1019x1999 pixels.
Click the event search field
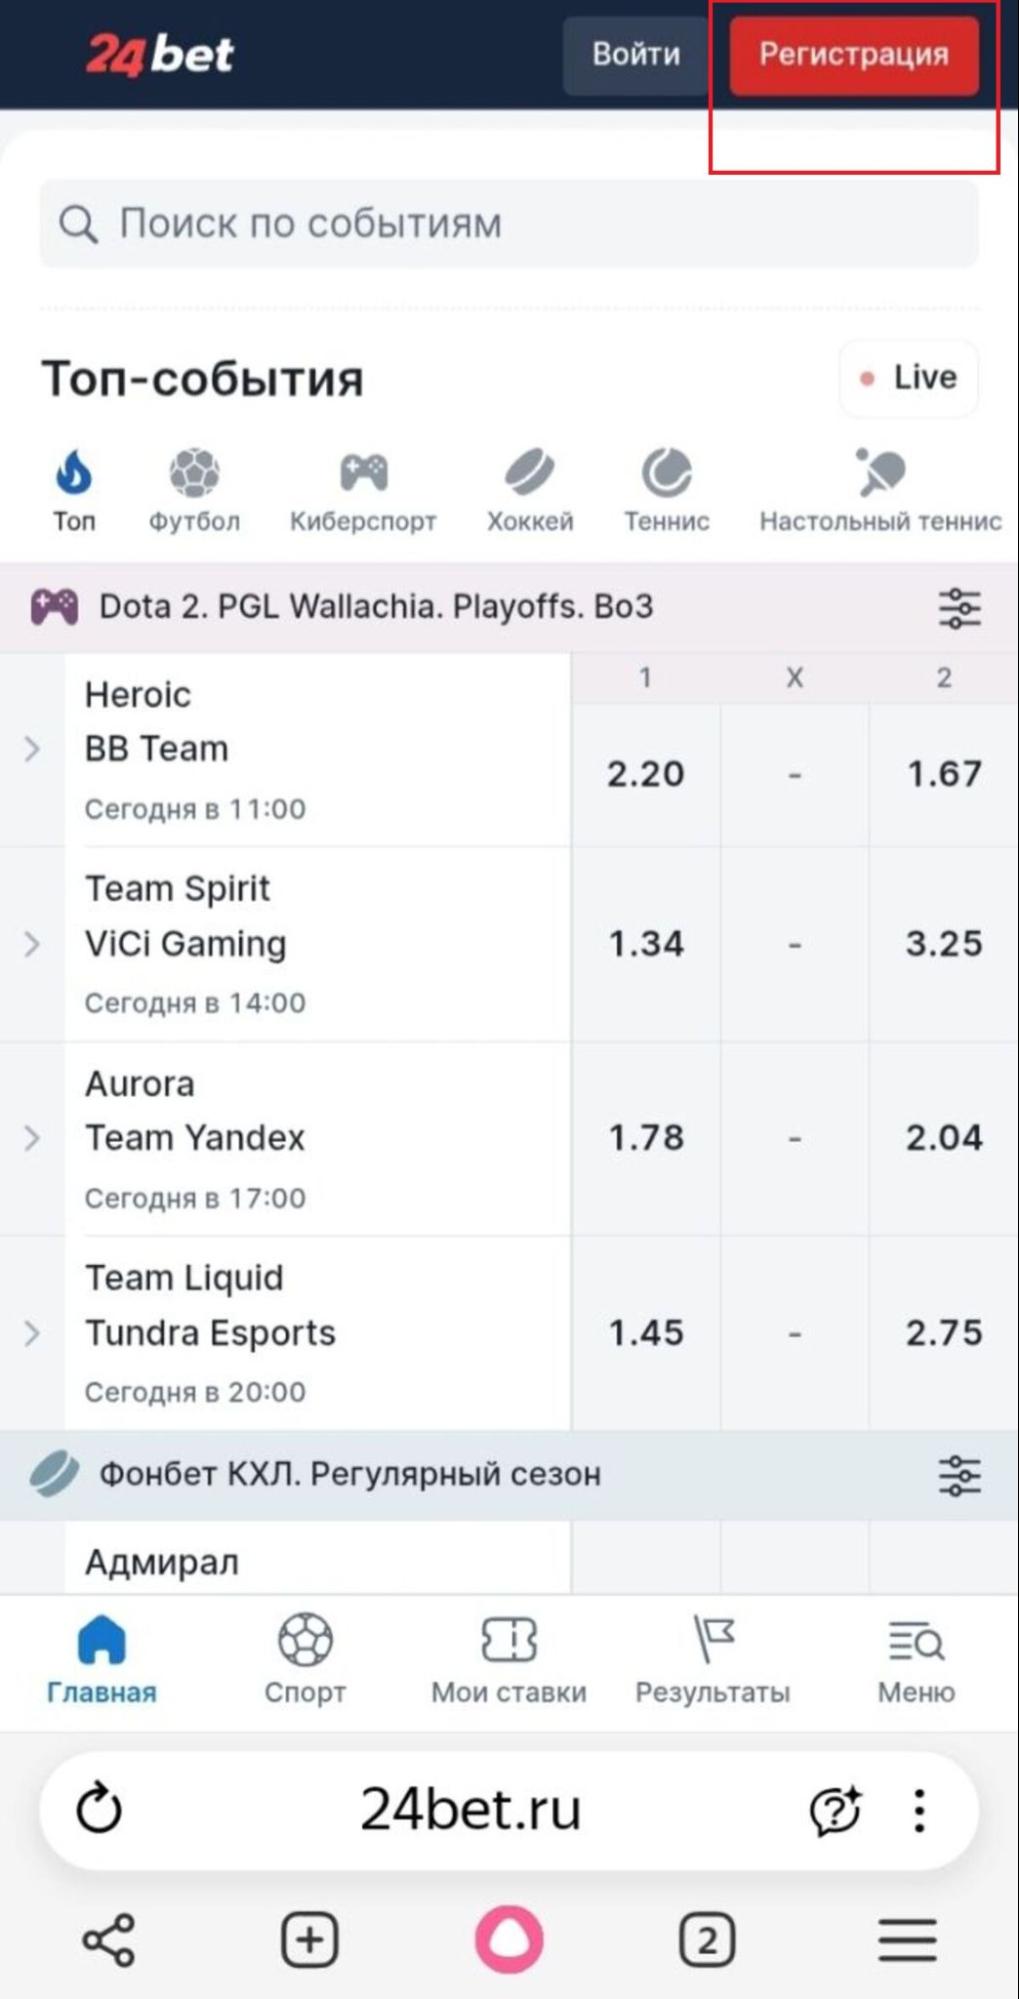click(508, 224)
